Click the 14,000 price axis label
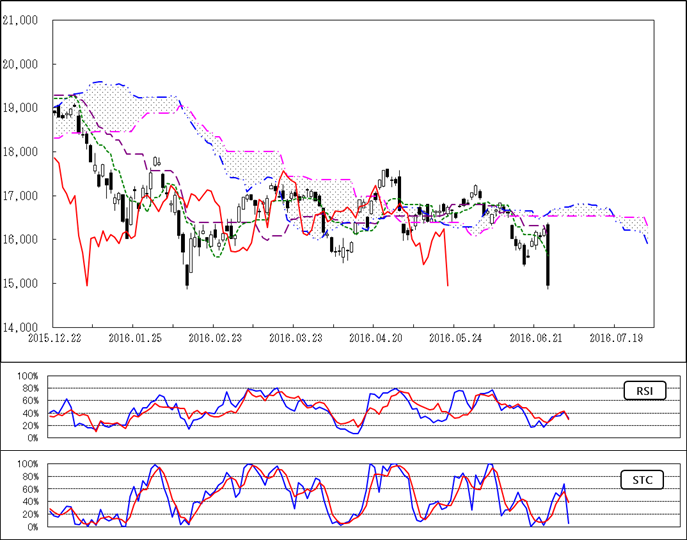Viewport: 687px width, 540px height. click(20, 328)
